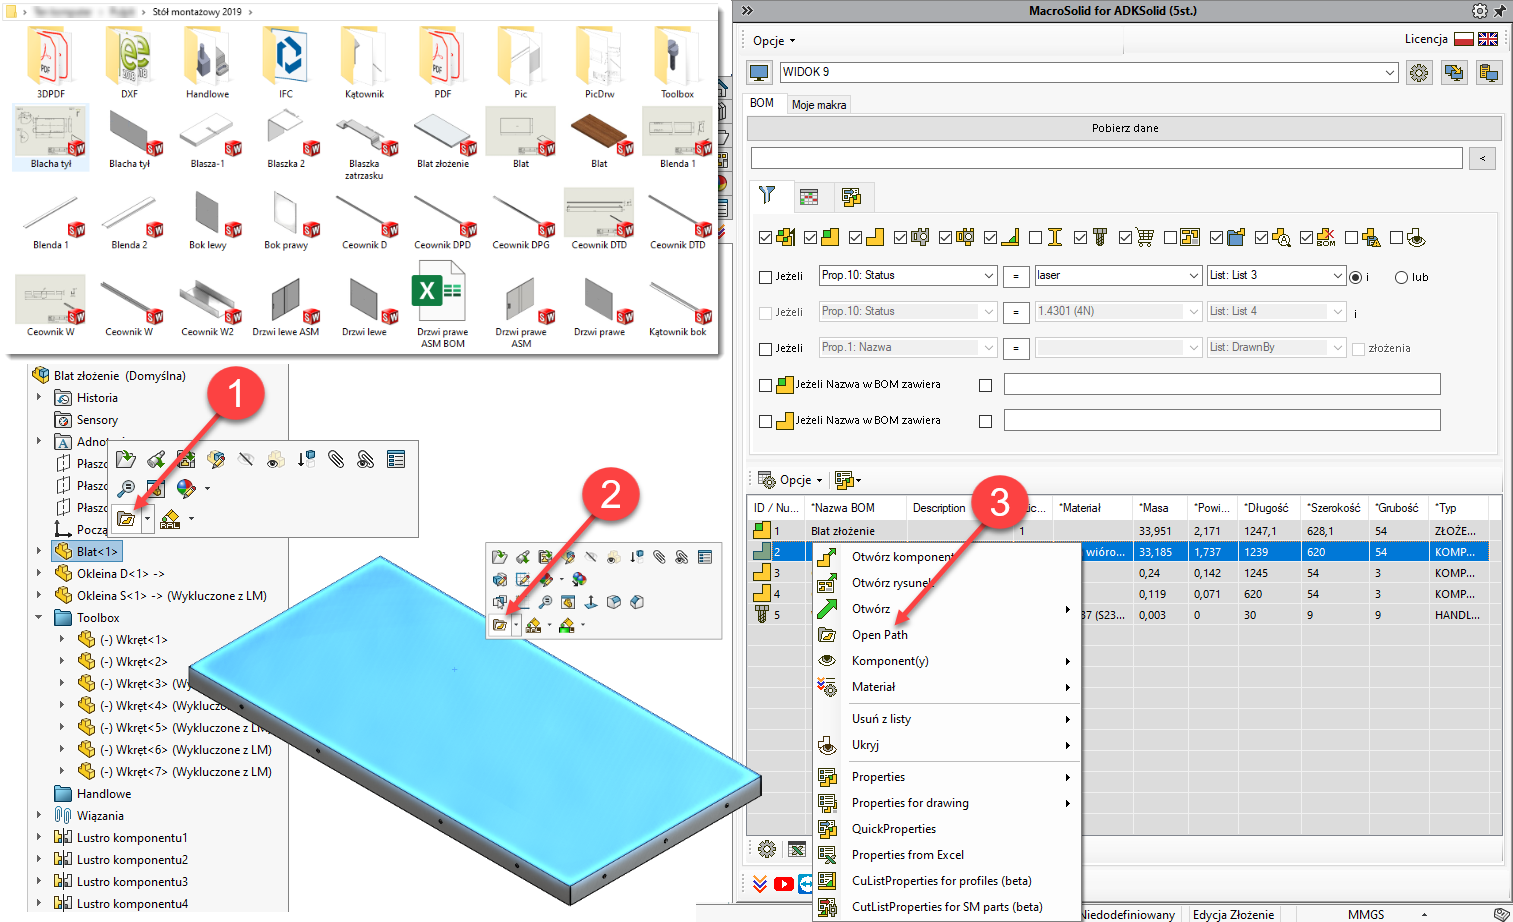This screenshot has height=922, width=1513.
Task: Click the Licencja link
Action: pos(1426,39)
